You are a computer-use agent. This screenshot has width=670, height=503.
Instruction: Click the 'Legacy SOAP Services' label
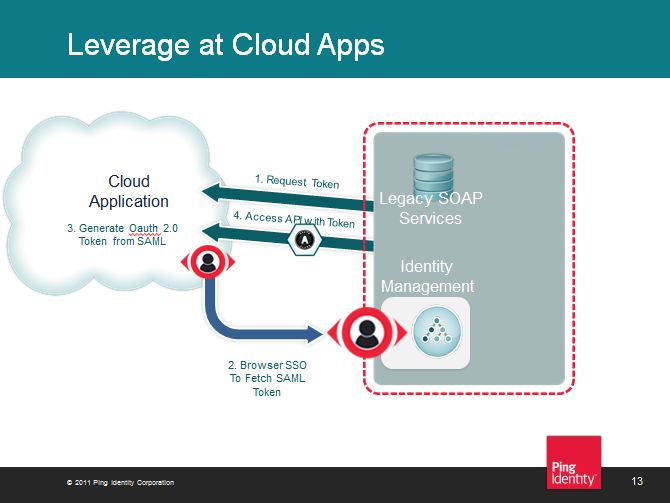point(431,208)
